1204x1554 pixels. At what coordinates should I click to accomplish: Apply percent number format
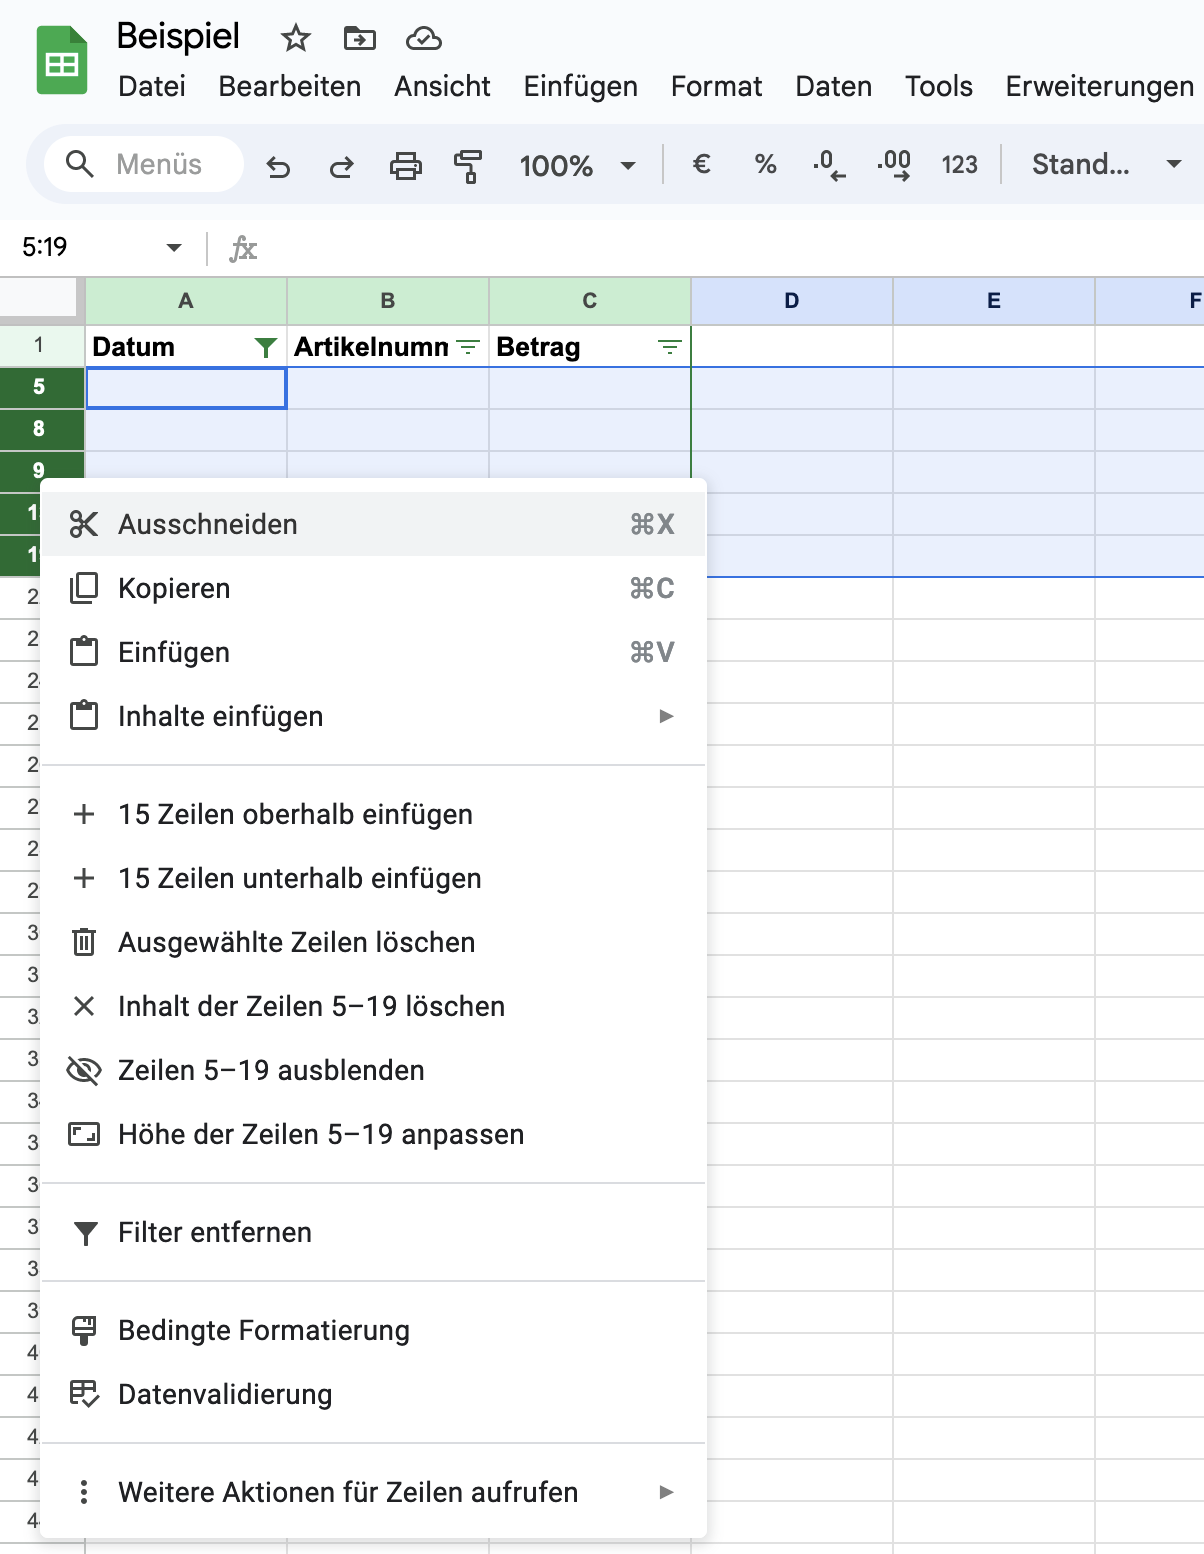tap(765, 164)
